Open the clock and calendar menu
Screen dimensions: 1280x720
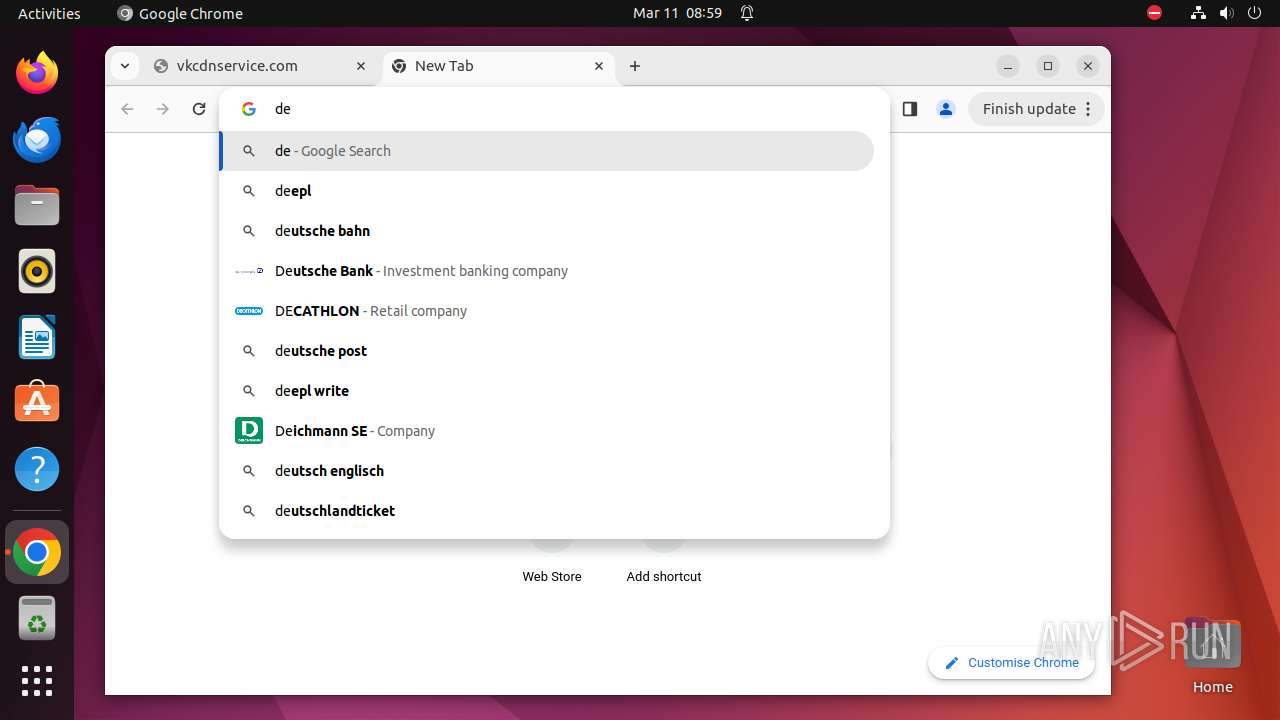tap(677, 13)
